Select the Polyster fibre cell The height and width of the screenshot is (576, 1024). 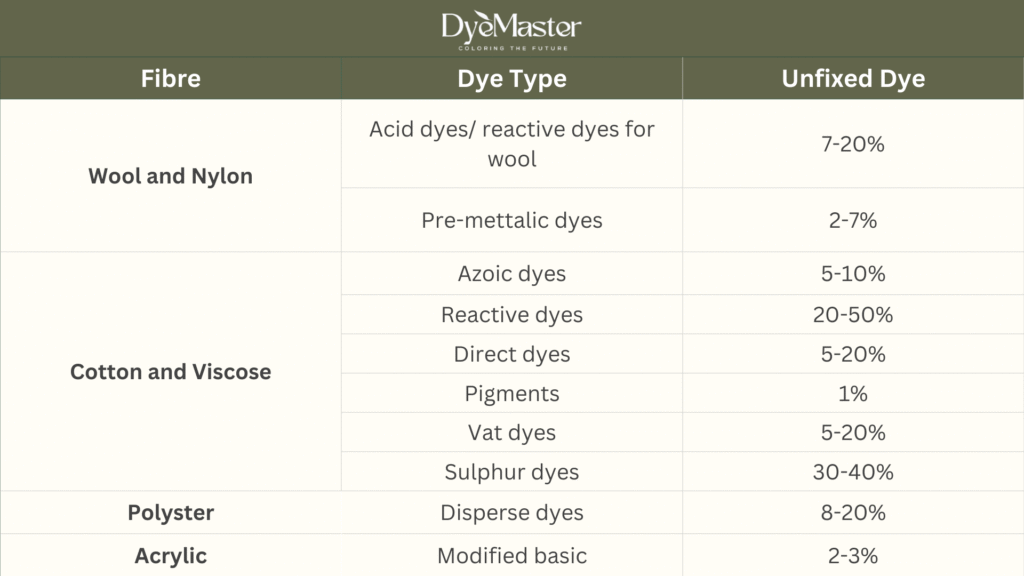(170, 513)
